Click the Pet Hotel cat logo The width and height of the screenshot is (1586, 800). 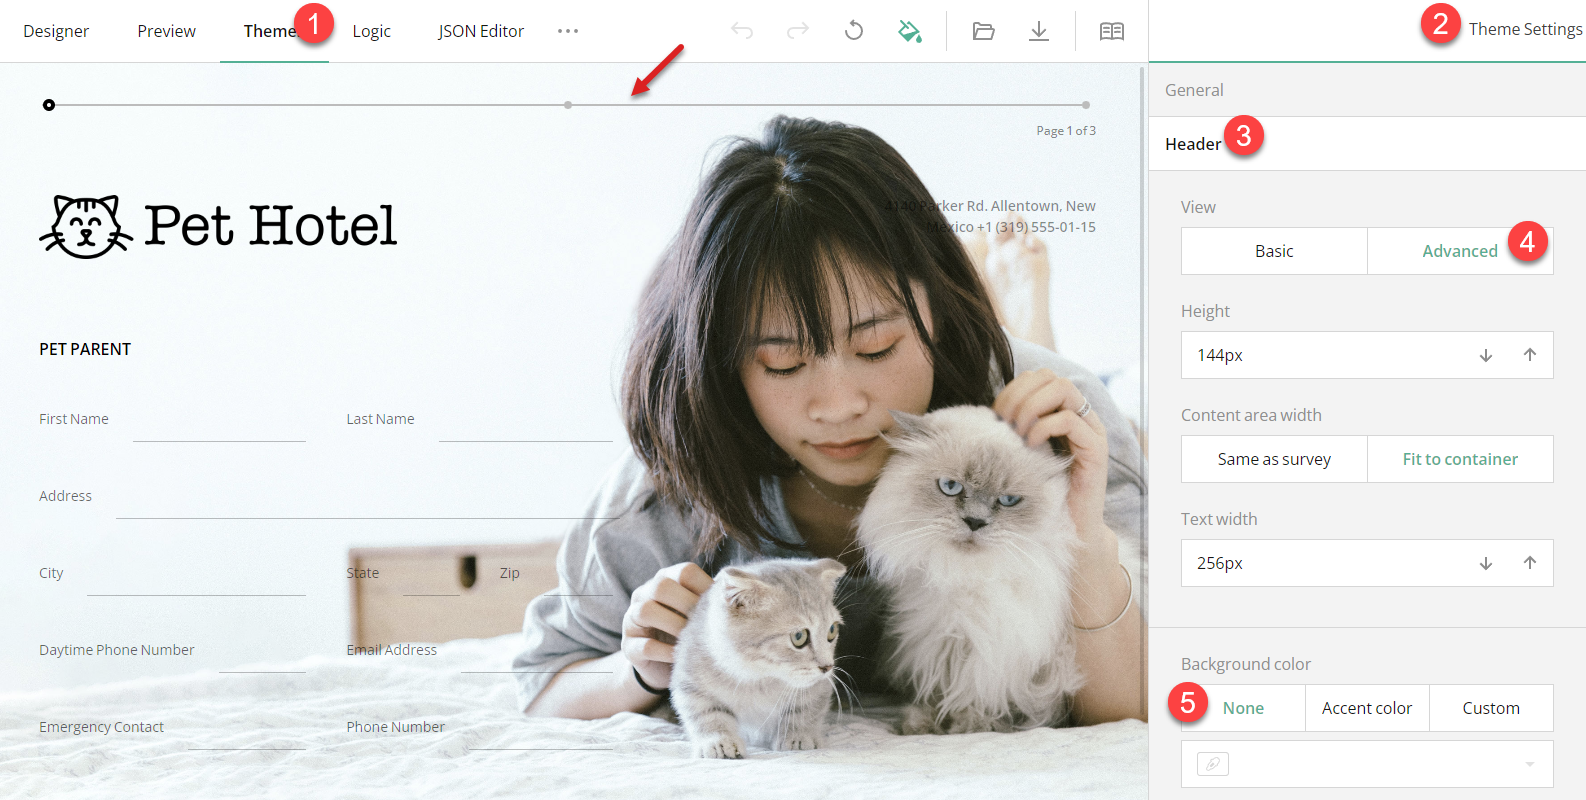[86, 226]
